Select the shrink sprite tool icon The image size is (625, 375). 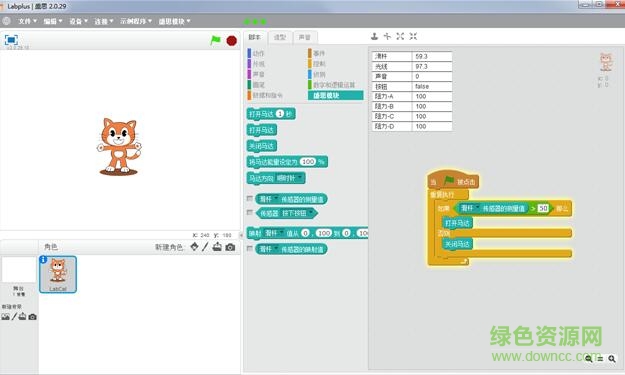tap(413, 36)
